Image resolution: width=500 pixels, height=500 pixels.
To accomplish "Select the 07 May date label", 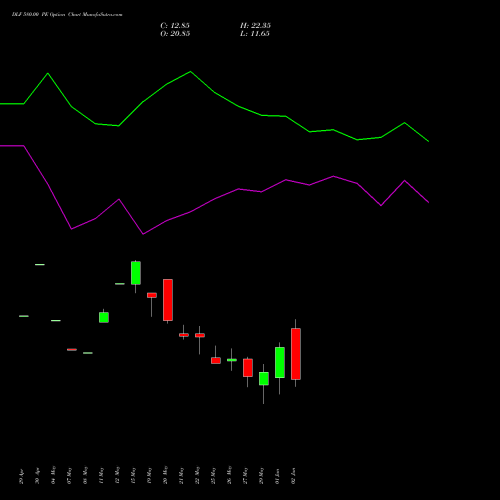I will coord(70,476).
